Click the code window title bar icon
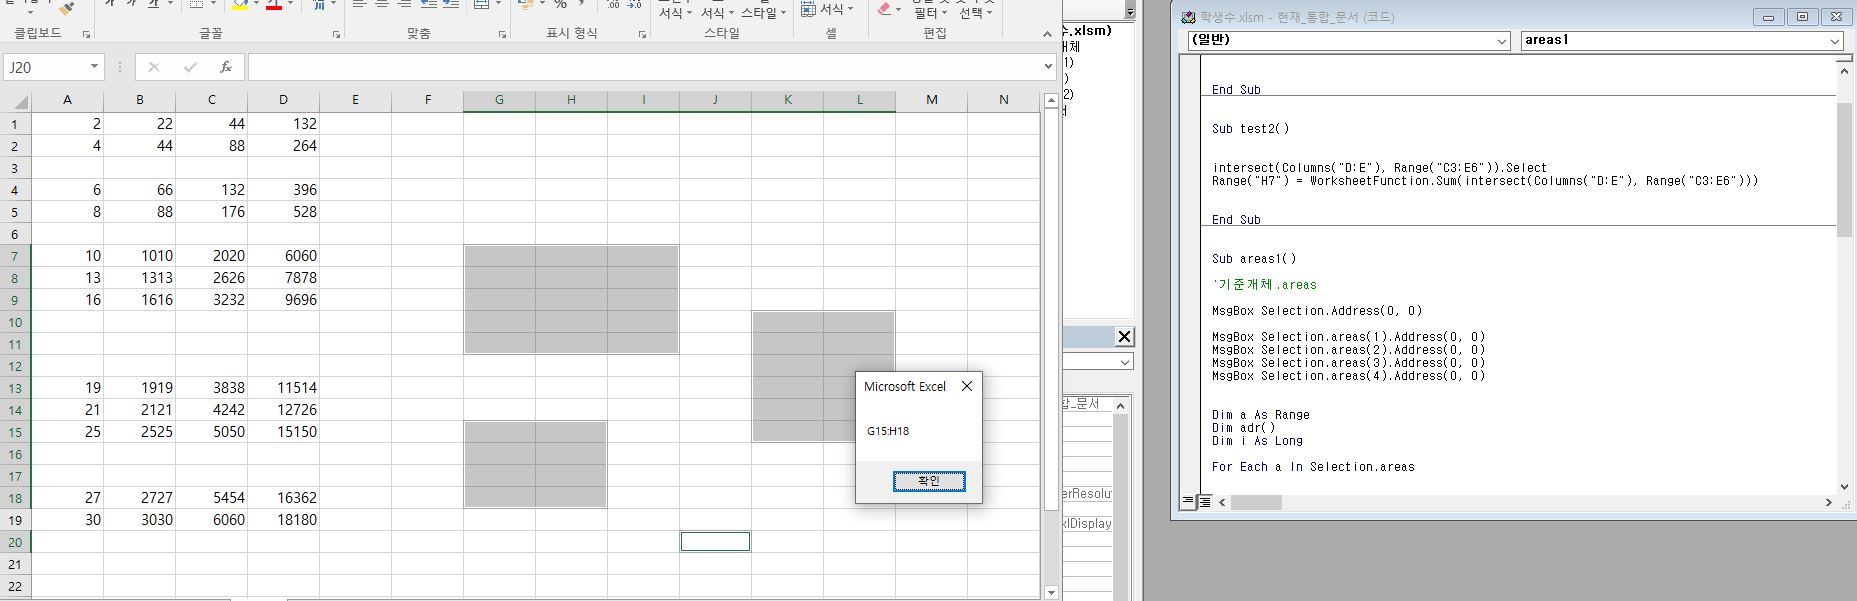The width and height of the screenshot is (1857, 601). pos(1188,17)
